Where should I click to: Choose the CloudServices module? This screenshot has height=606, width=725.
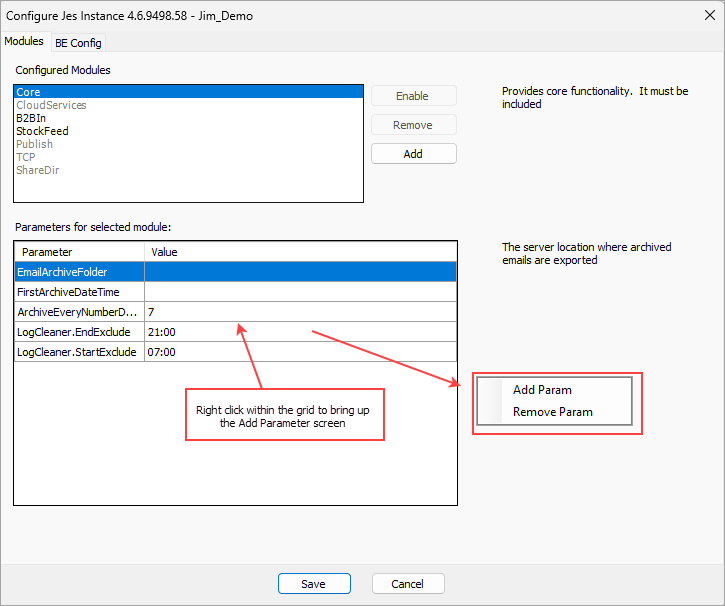[x=51, y=105]
